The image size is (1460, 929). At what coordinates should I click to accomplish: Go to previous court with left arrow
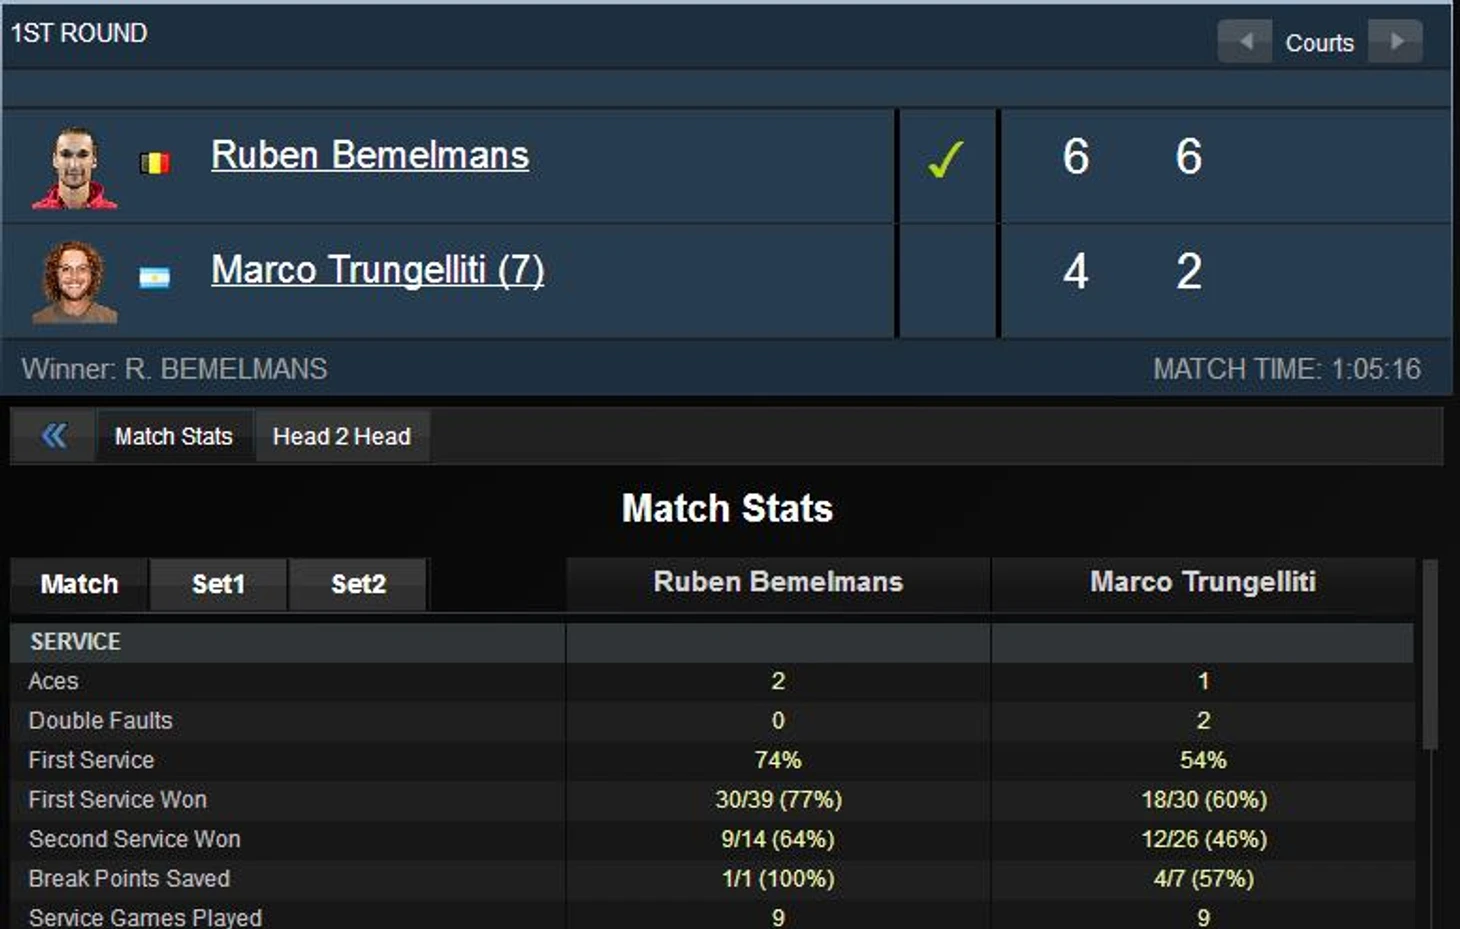pos(1245,42)
